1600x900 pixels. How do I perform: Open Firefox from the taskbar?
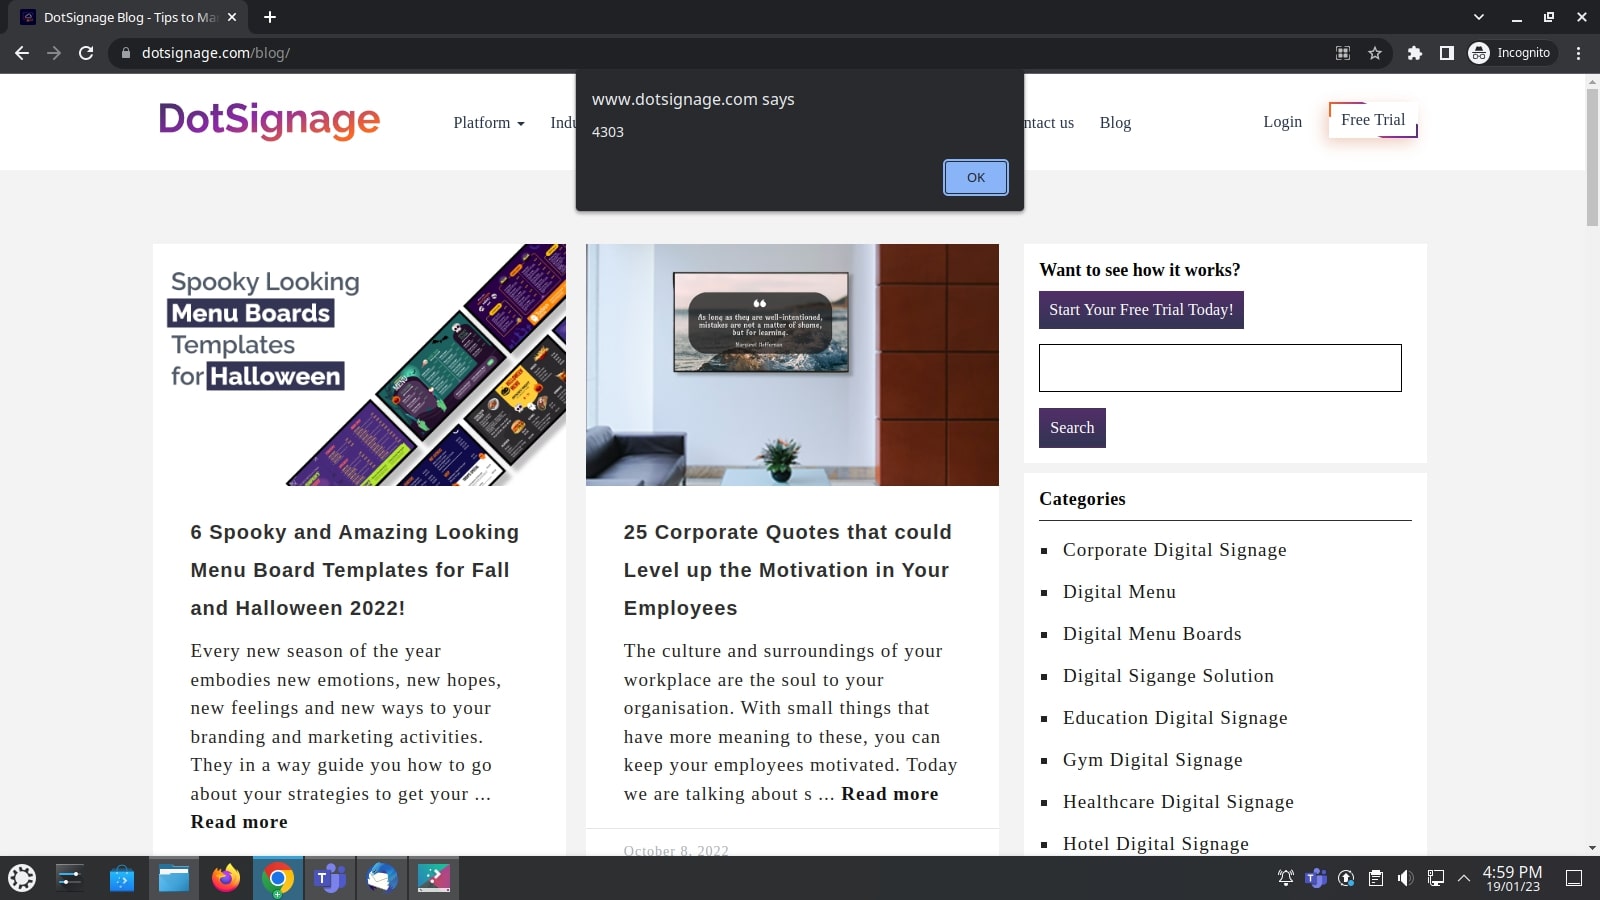[x=225, y=878]
